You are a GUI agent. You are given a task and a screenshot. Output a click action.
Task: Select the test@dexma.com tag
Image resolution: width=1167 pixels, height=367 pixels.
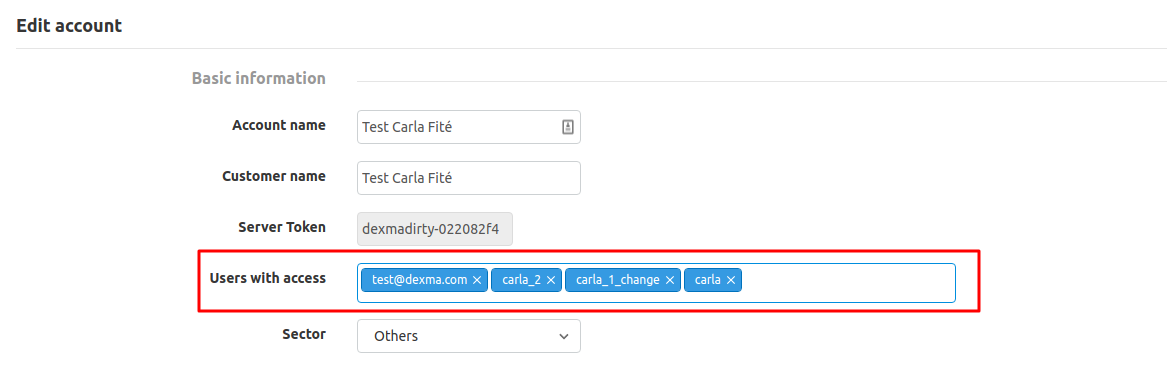[420, 280]
